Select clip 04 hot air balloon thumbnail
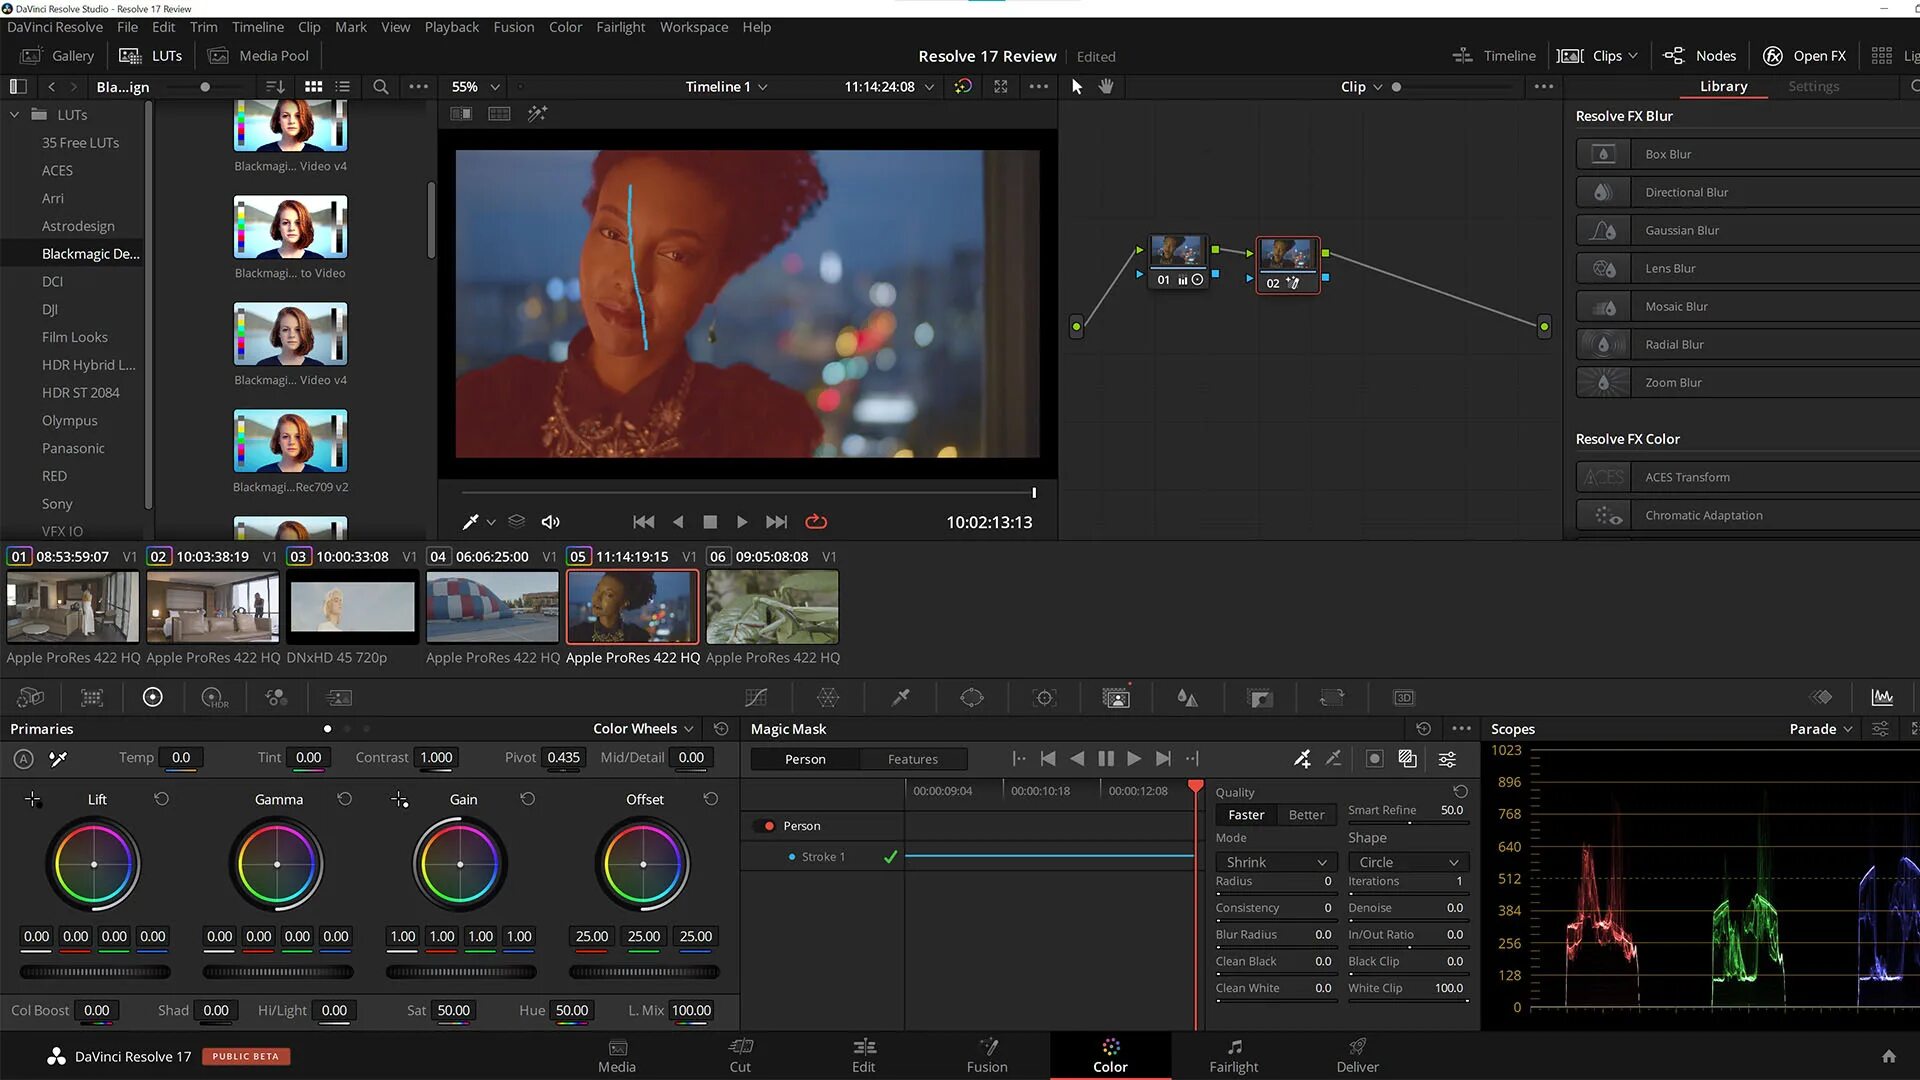Screen dimensions: 1920x1080 point(492,607)
